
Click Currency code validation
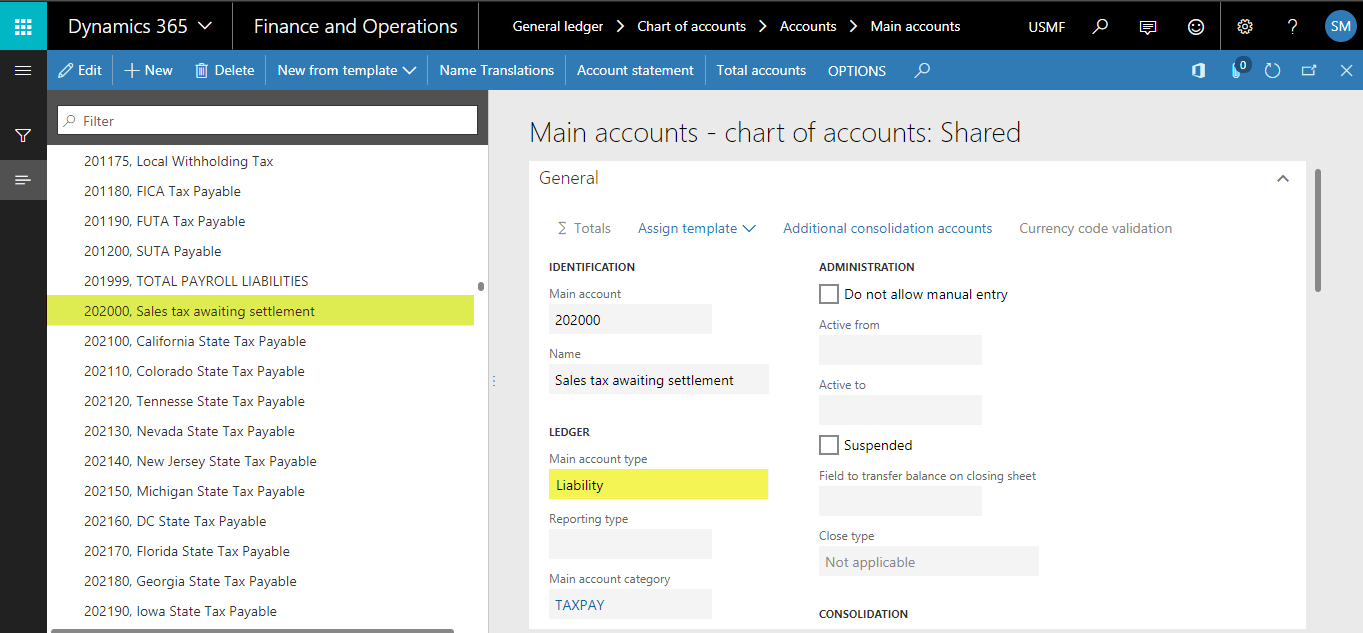tap(1095, 228)
